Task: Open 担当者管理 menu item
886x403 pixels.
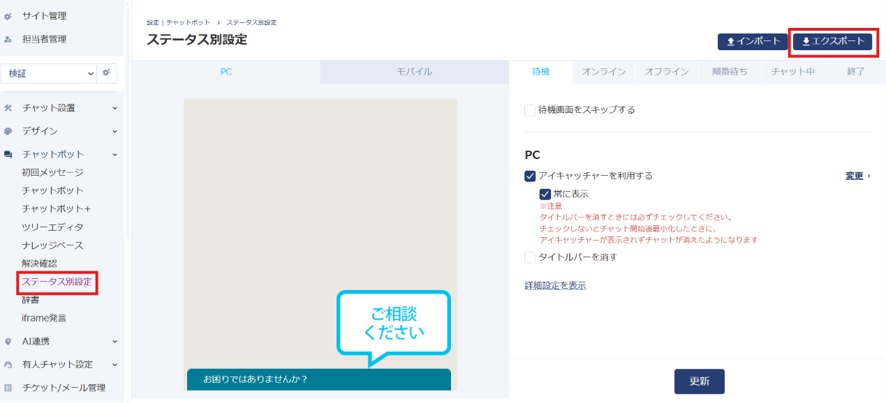Action: pyautogui.click(x=45, y=40)
